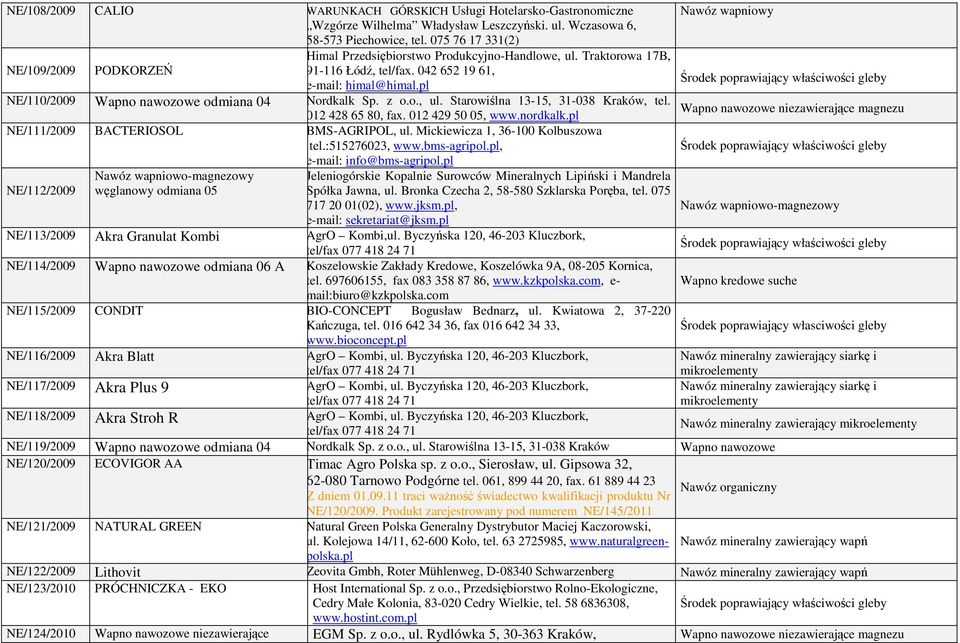This screenshot has height=643, width=960.
Task: Click the Akra Stroh R name
Action: tap(137, 418)
